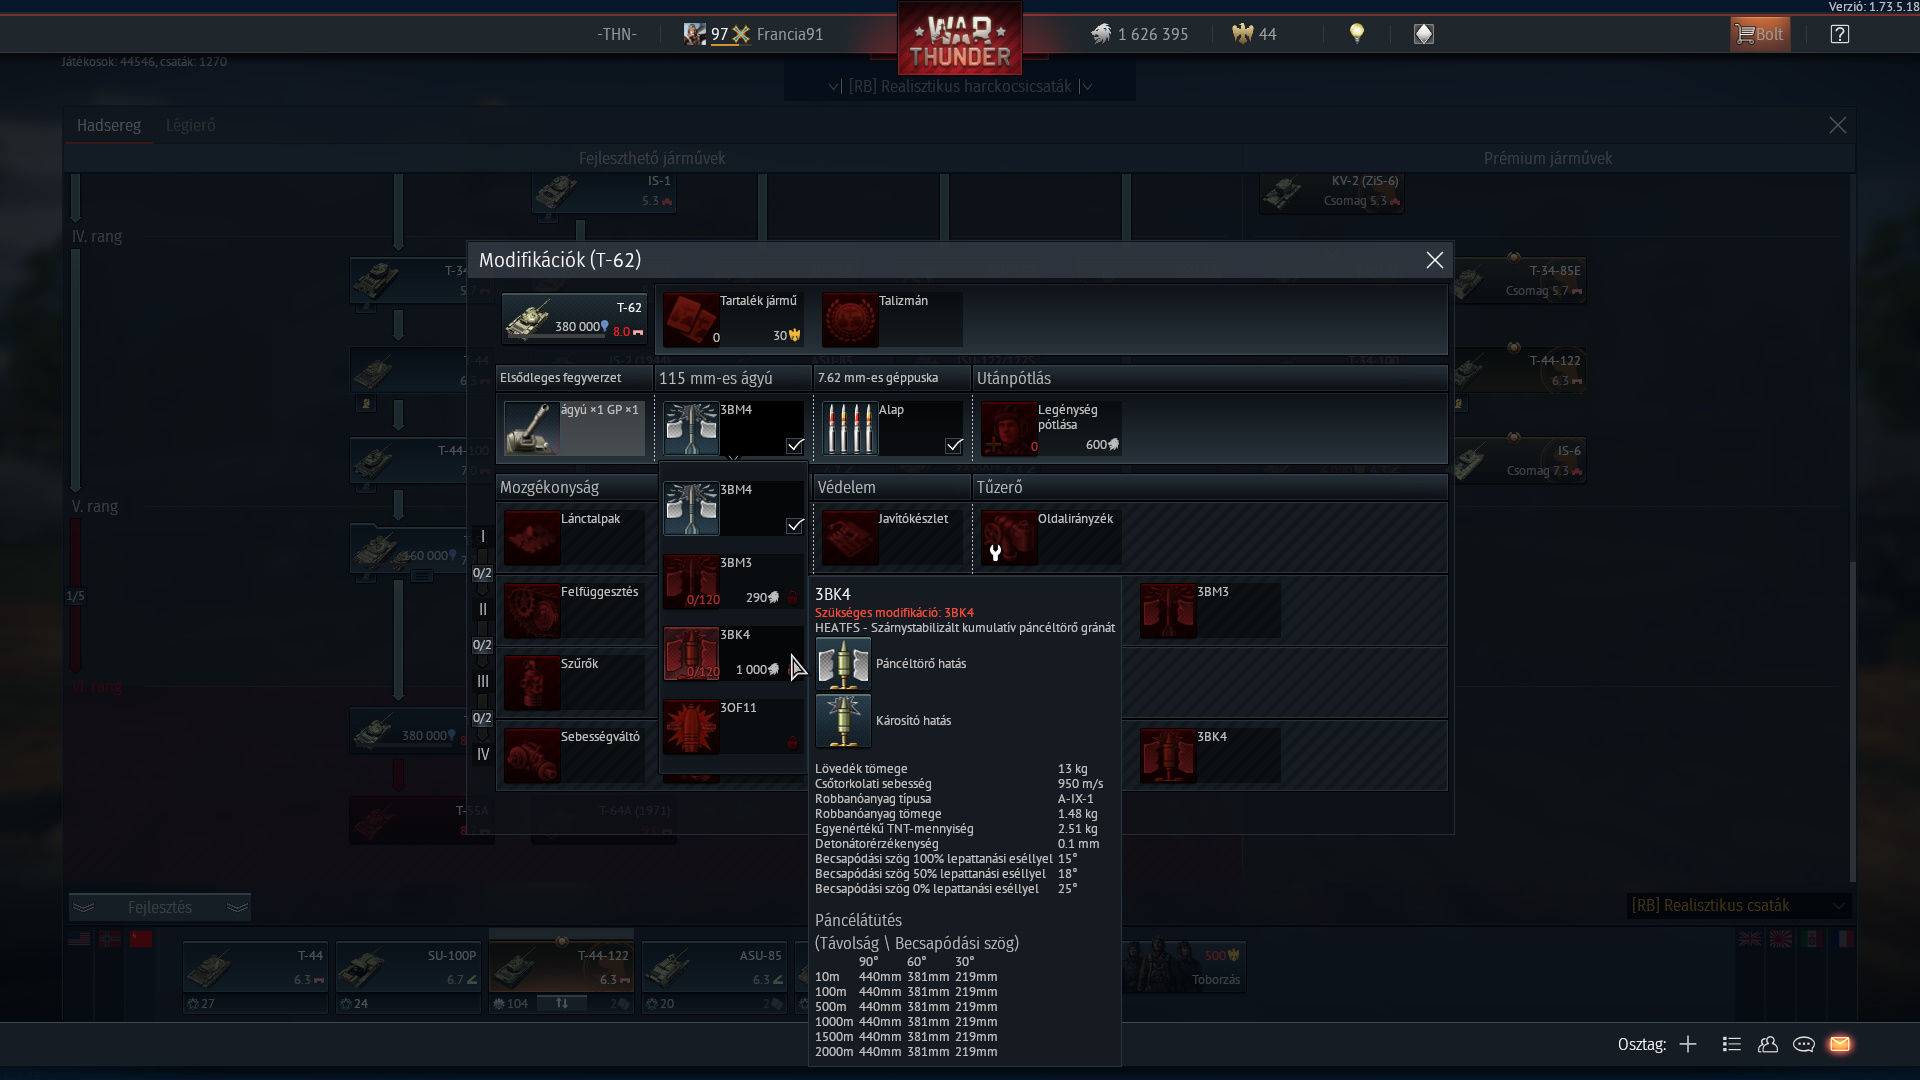The height and width of the screenshot is (1080, 1920).
Task: Click the Felfüggesztés suspension modification
Action: (x=574, y=610)
